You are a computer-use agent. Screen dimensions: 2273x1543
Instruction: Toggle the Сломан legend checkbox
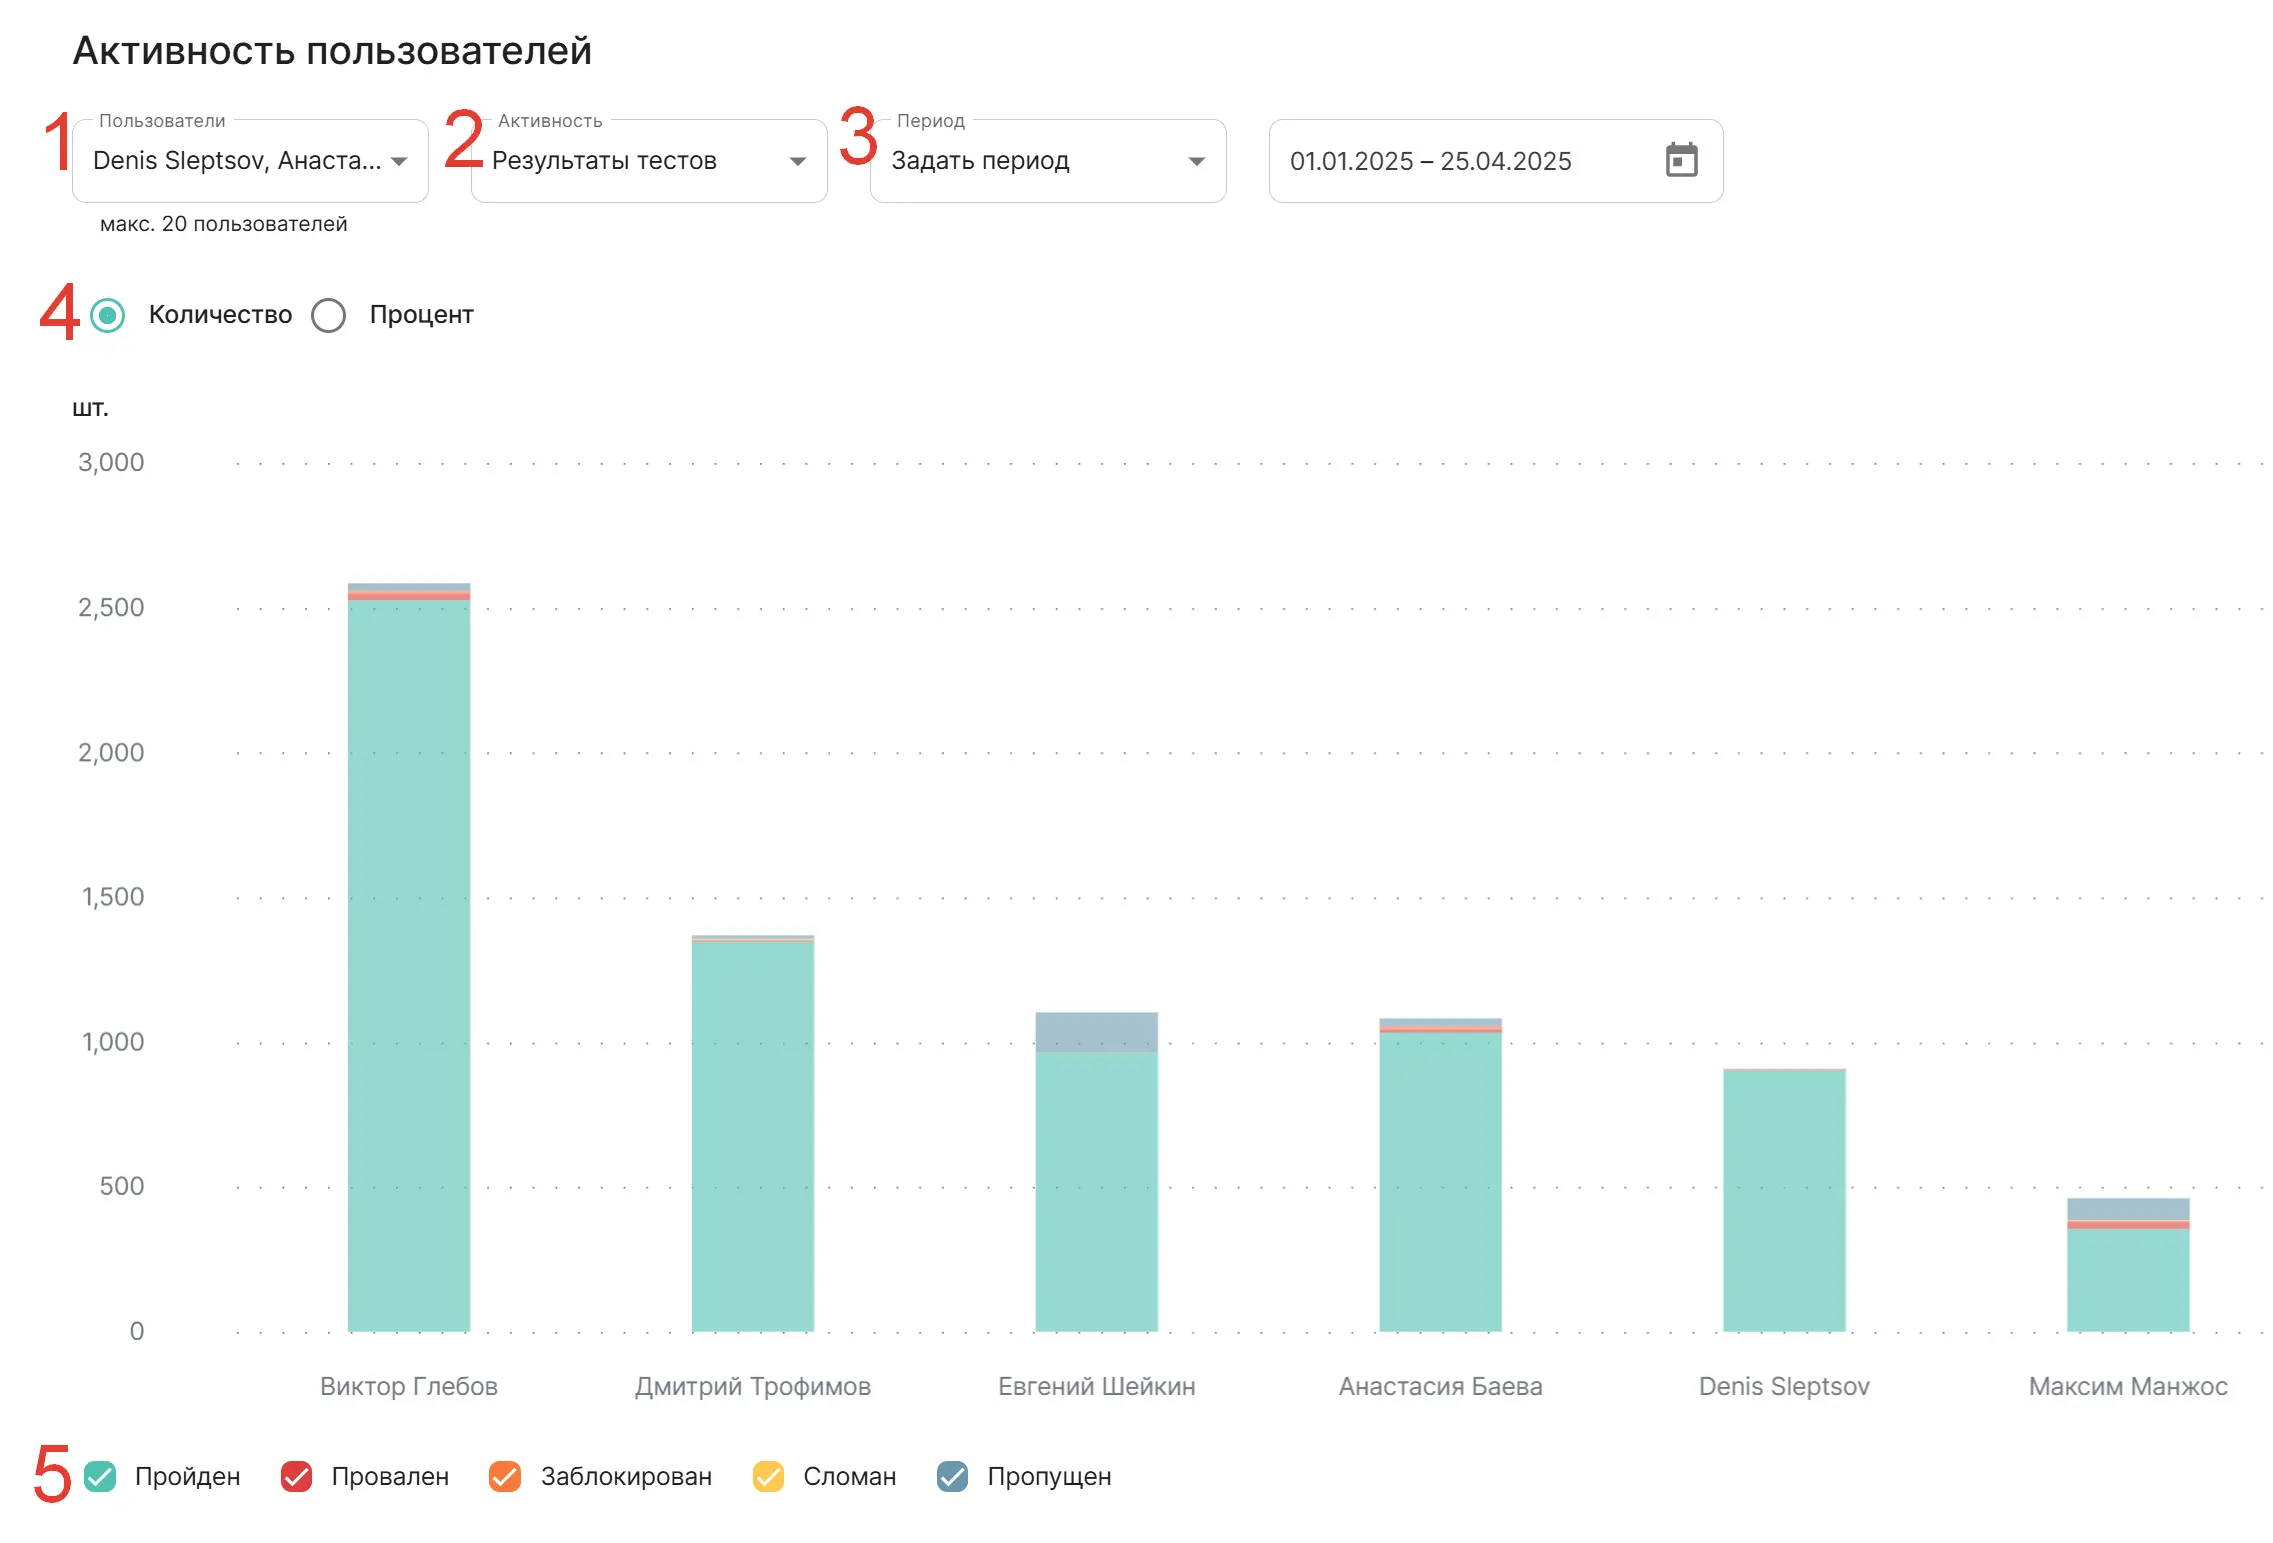[768, 1476]
